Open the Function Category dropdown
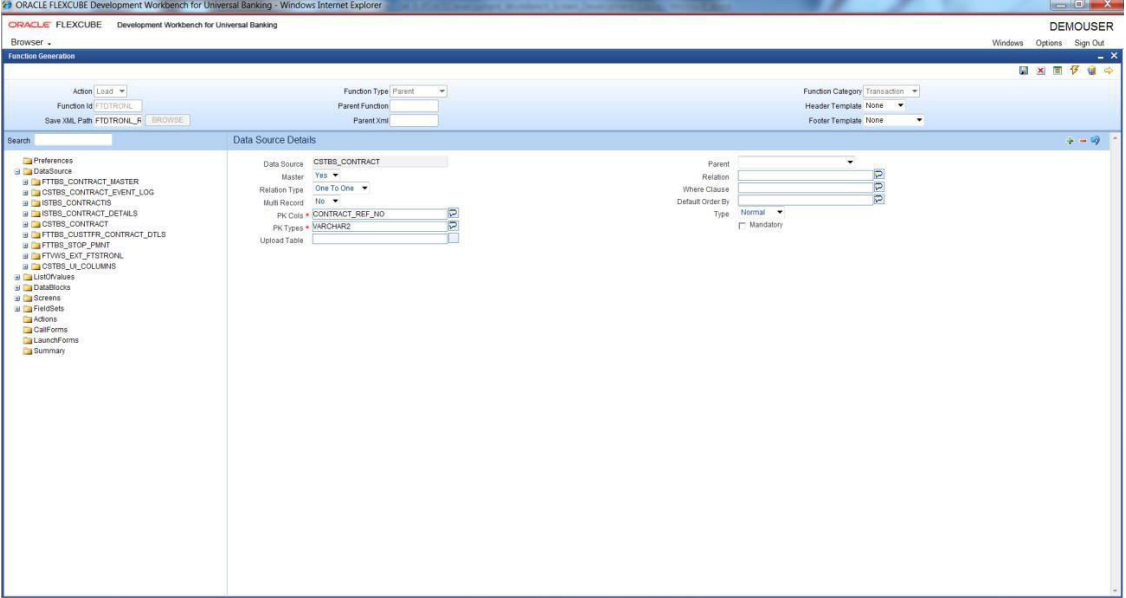Screen dimensions: 1126x598 pyautogui.click(x=891, y=91)
